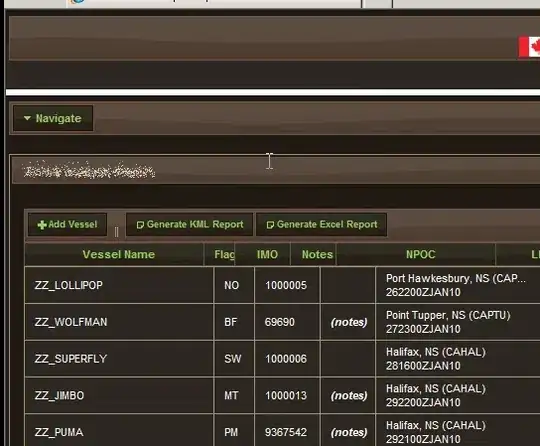Sort by the Notes column header
The image size is (540, 446).
pyautogui.click(x=313, y=255)
